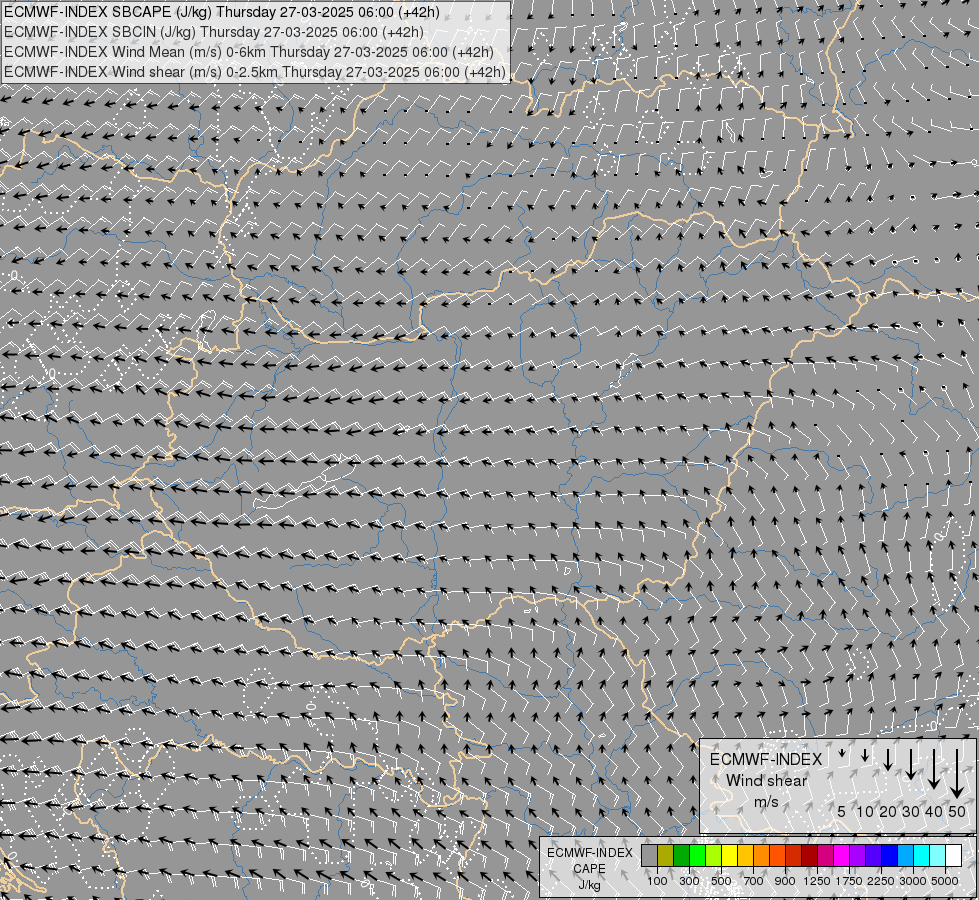Click the 100 label on CAPE scale
The image size is (979, 900).
pos(657,881)
